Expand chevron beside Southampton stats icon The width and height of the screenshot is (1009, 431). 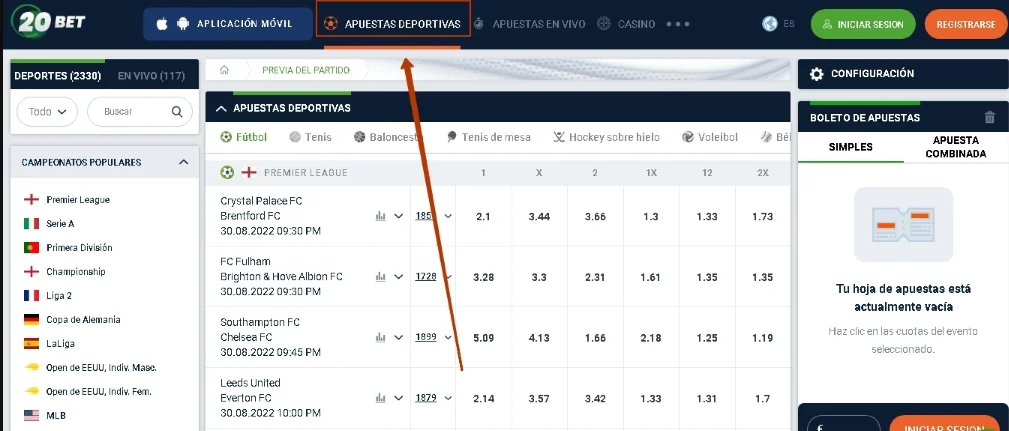tap(398, 337)
